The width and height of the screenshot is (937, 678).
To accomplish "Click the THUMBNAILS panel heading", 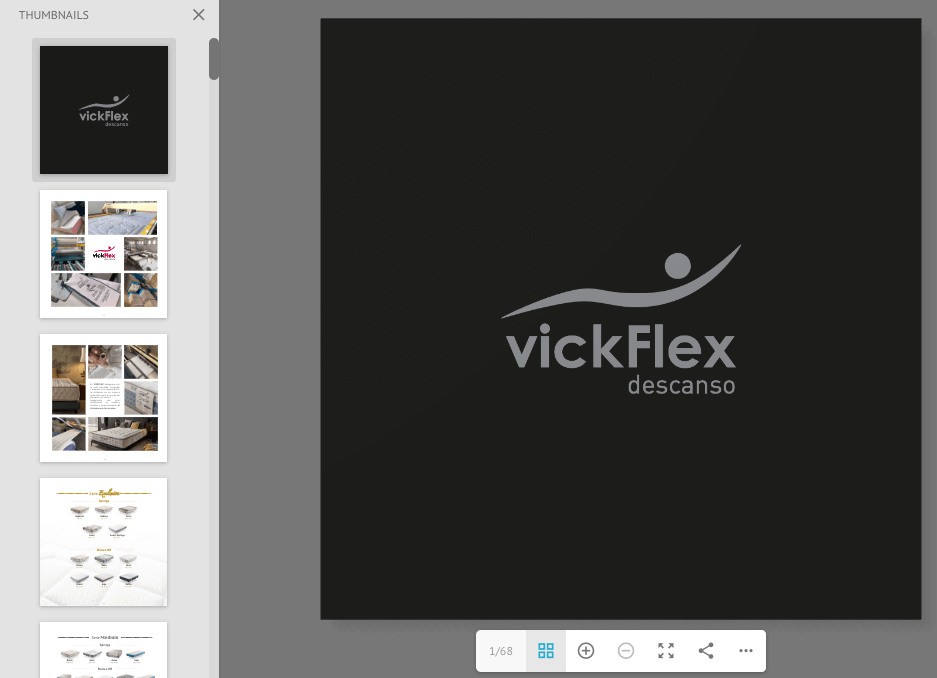I will (54, 15).
